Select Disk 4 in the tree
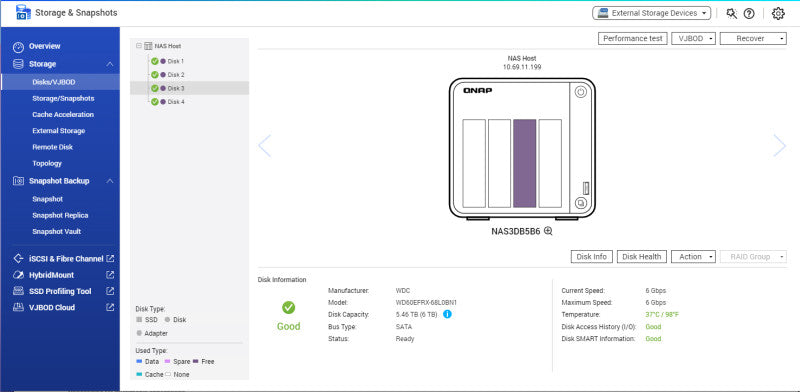 coord(176,102)
